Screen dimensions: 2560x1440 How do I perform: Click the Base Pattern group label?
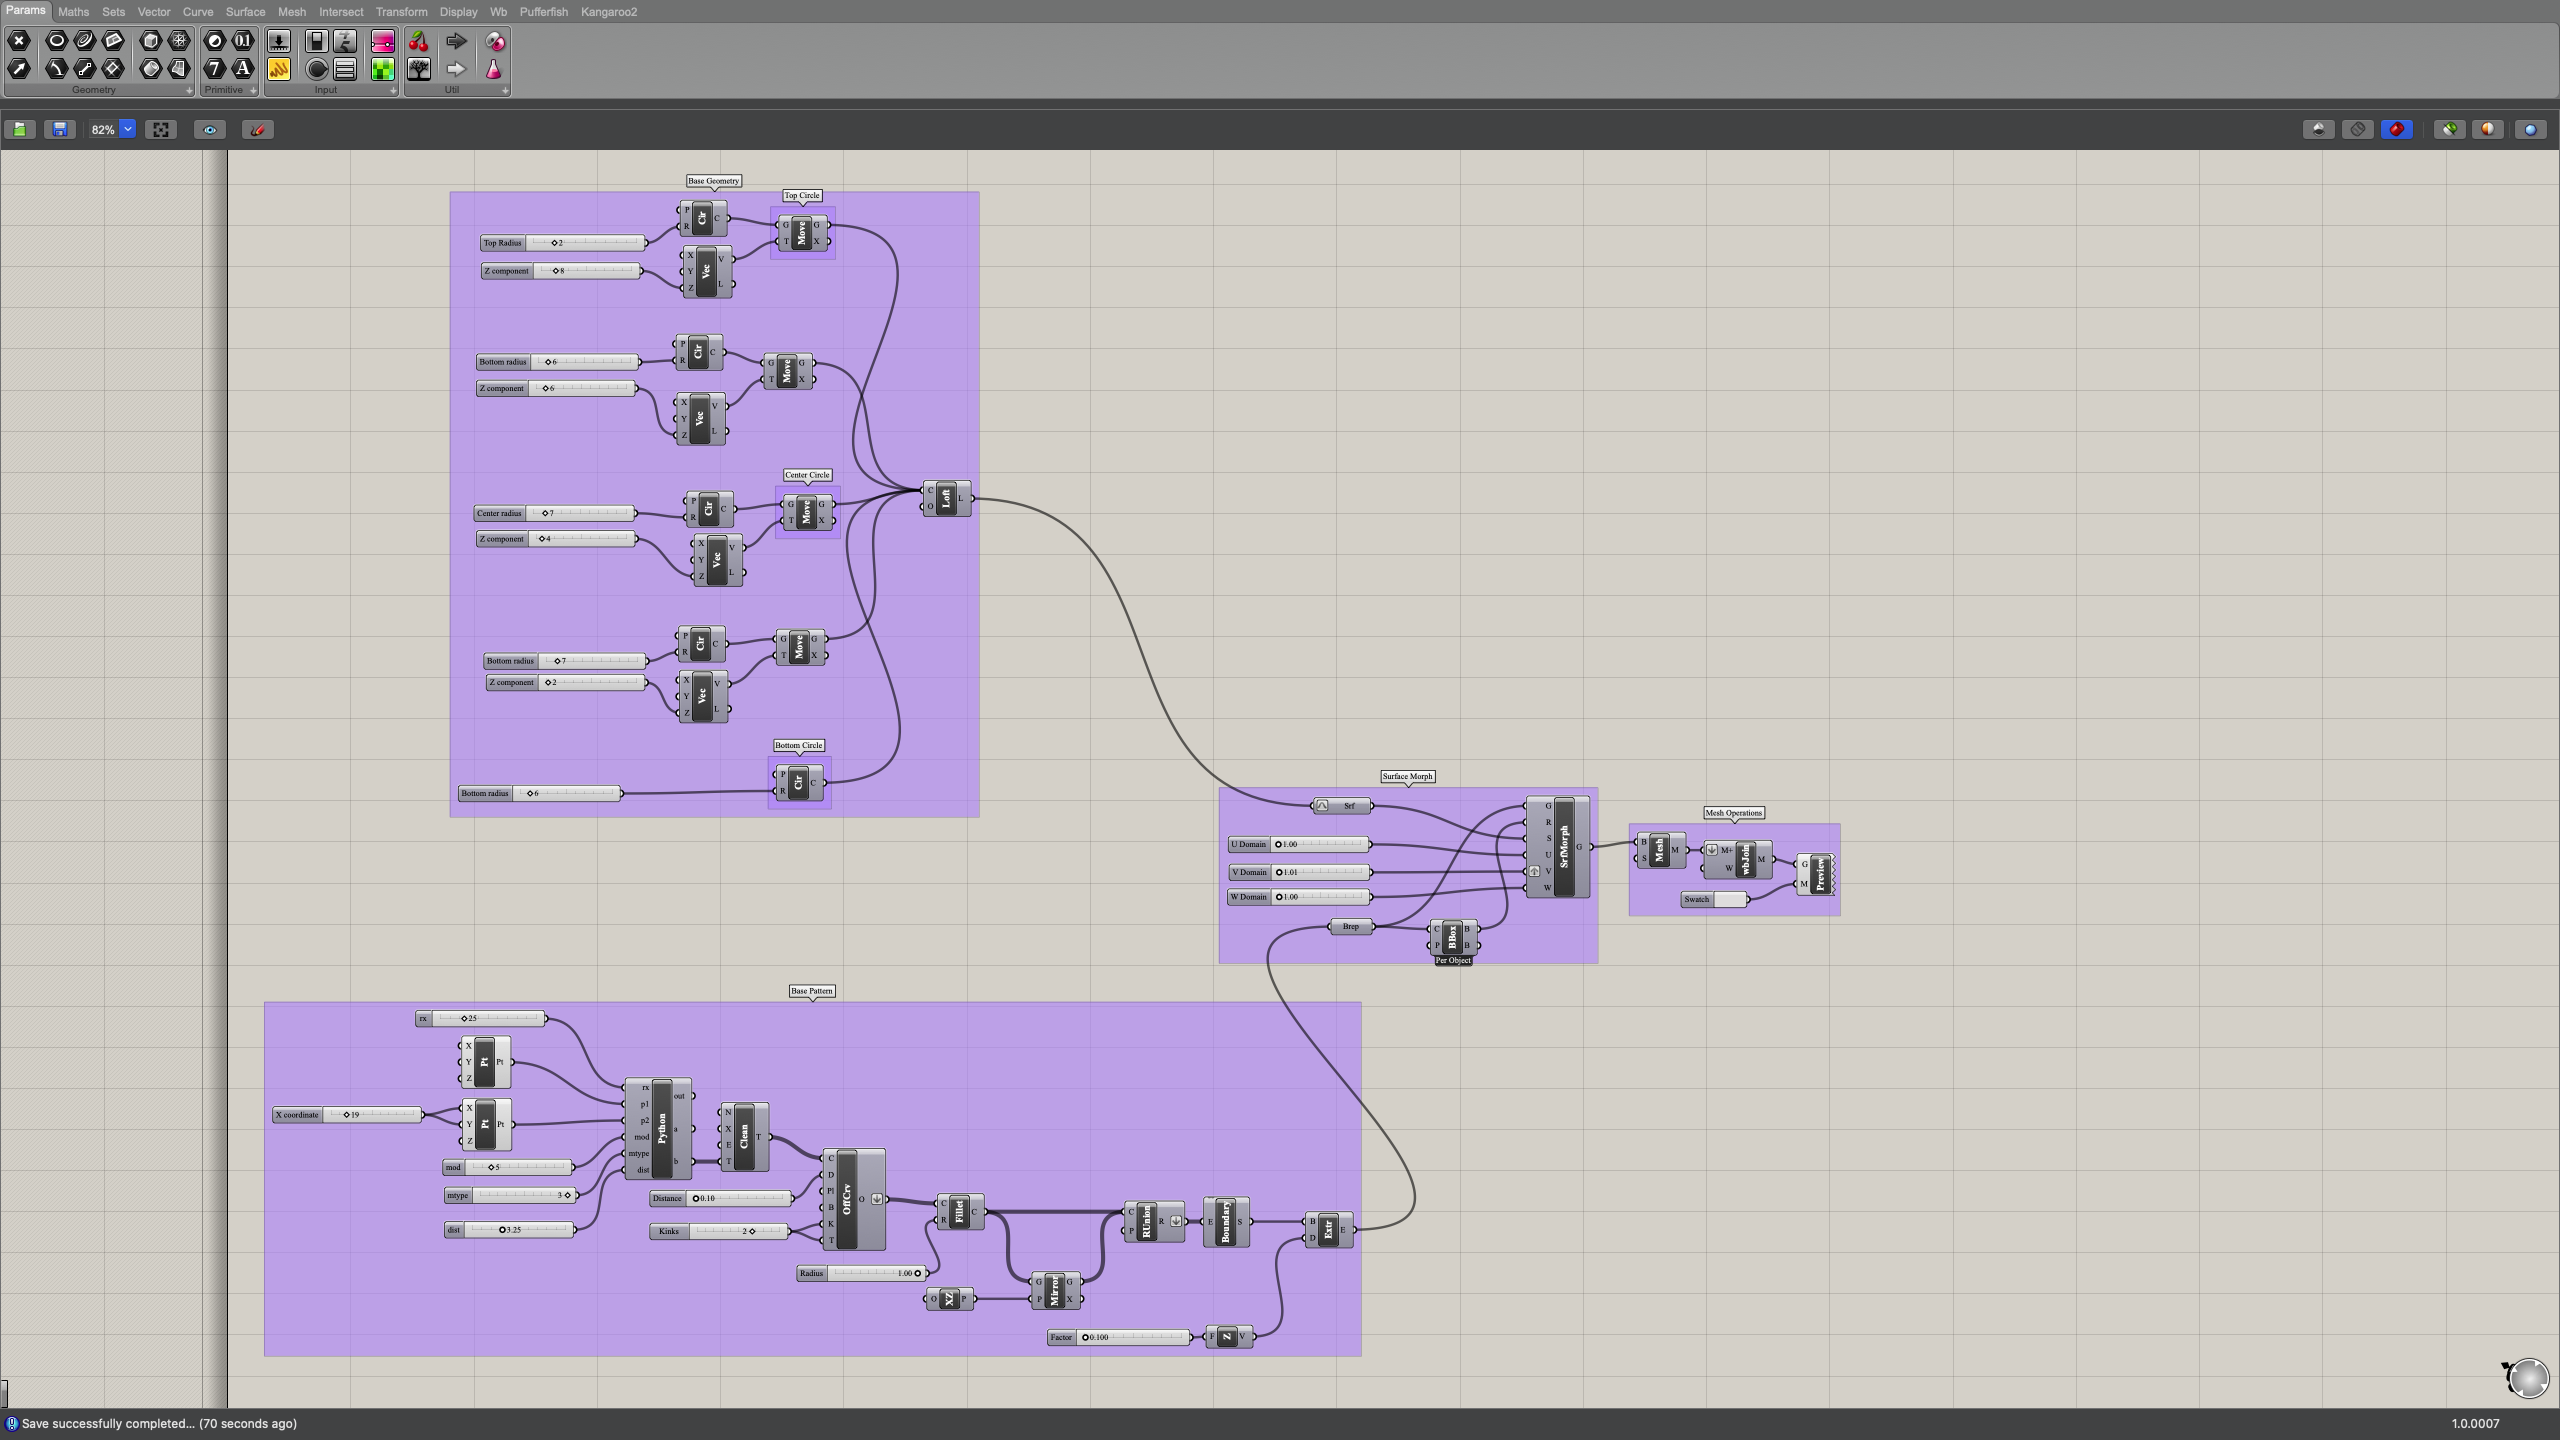[x=812, y=991]
